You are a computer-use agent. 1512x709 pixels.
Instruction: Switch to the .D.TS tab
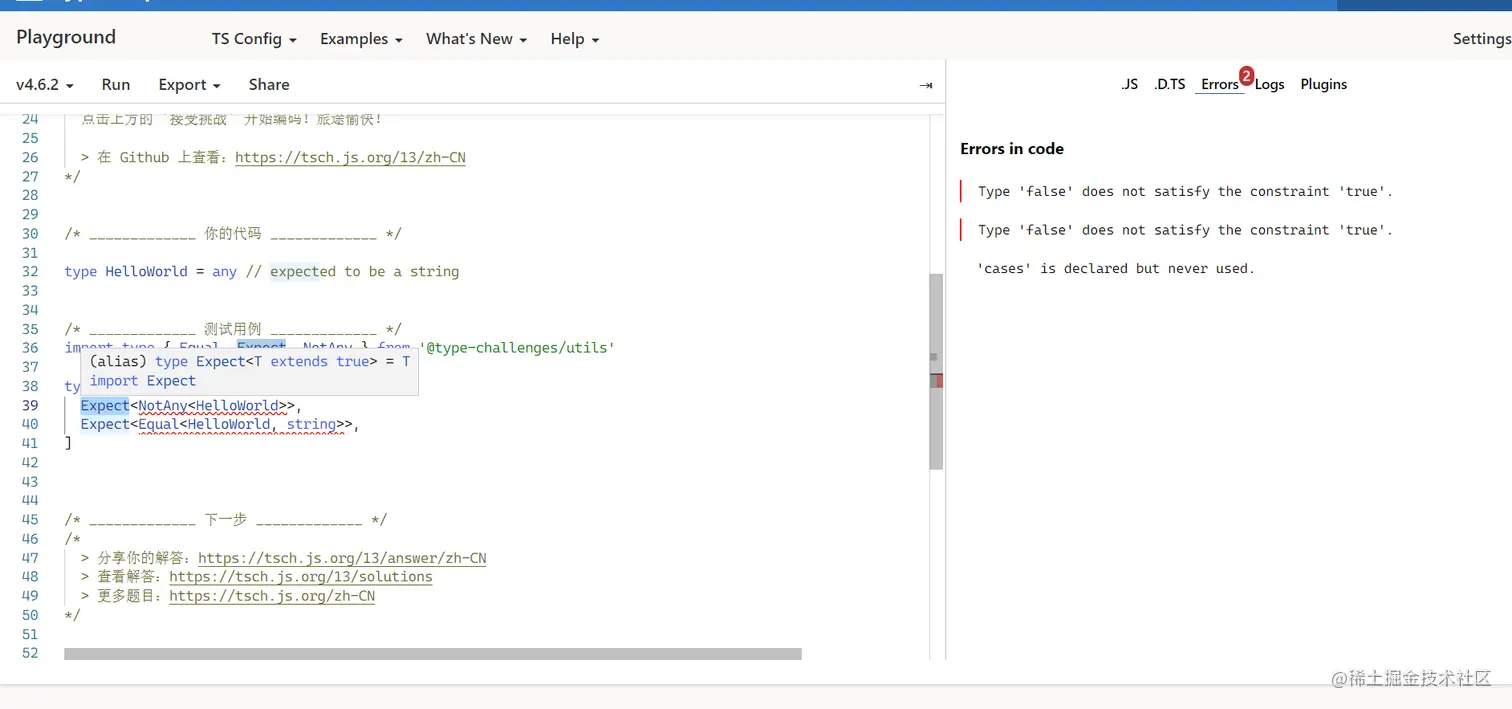point(1169,84)
